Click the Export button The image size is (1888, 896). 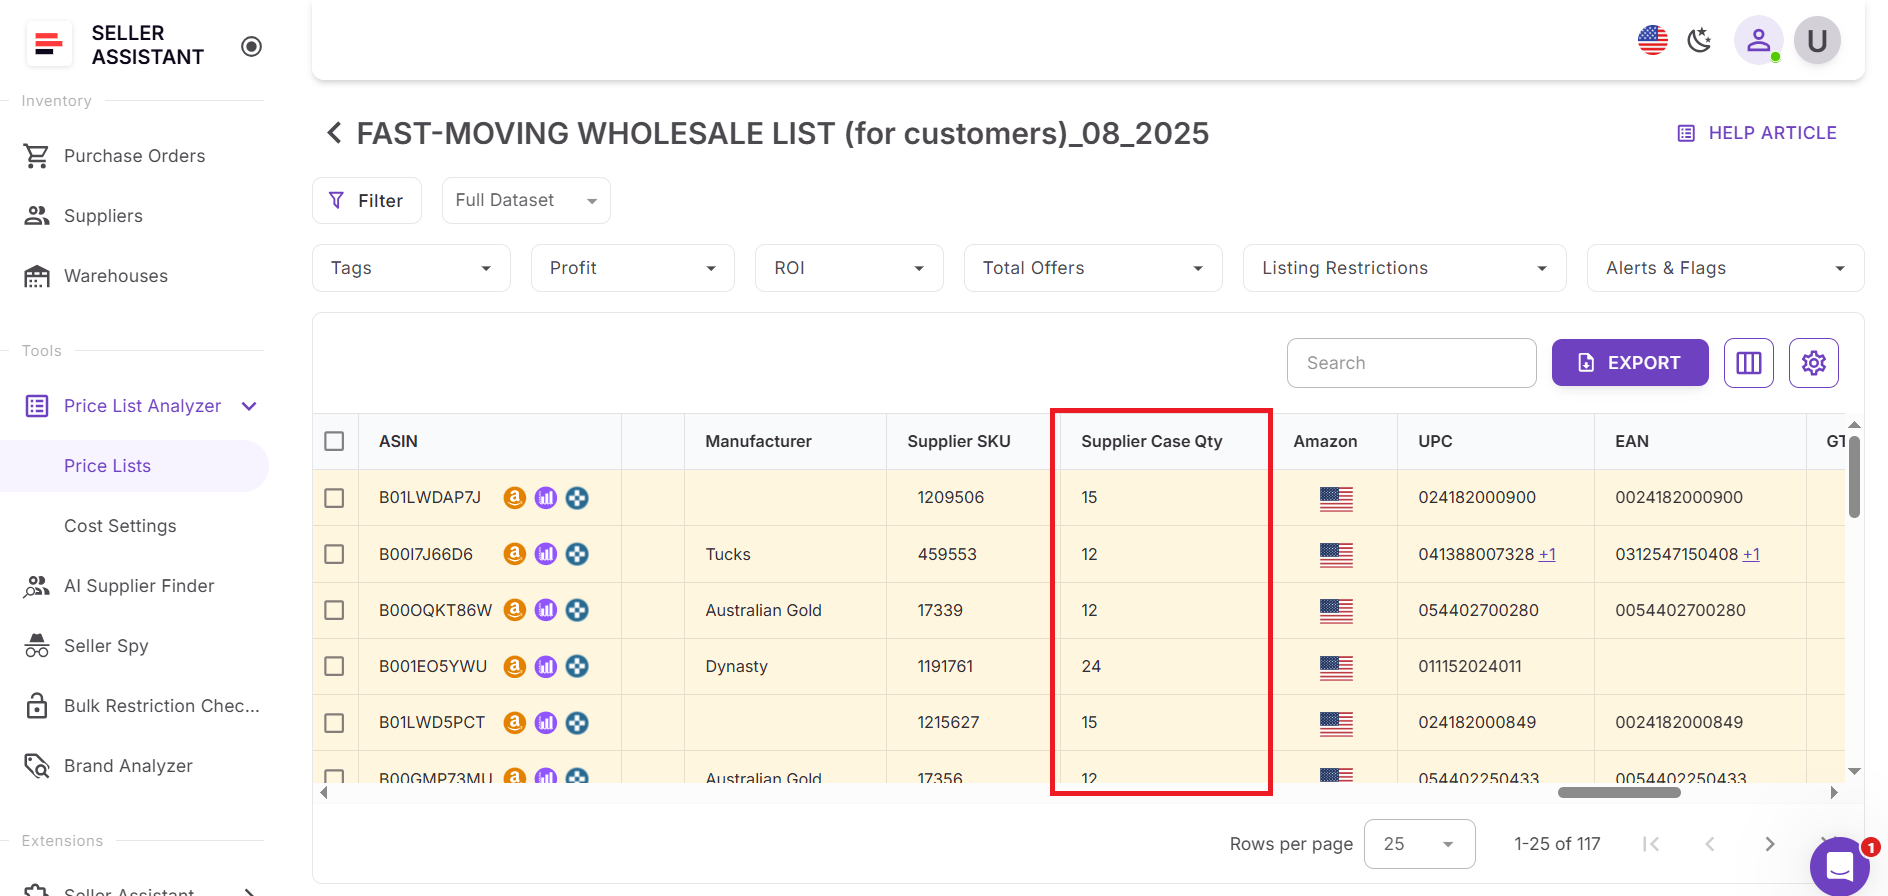pos(1629,363)
